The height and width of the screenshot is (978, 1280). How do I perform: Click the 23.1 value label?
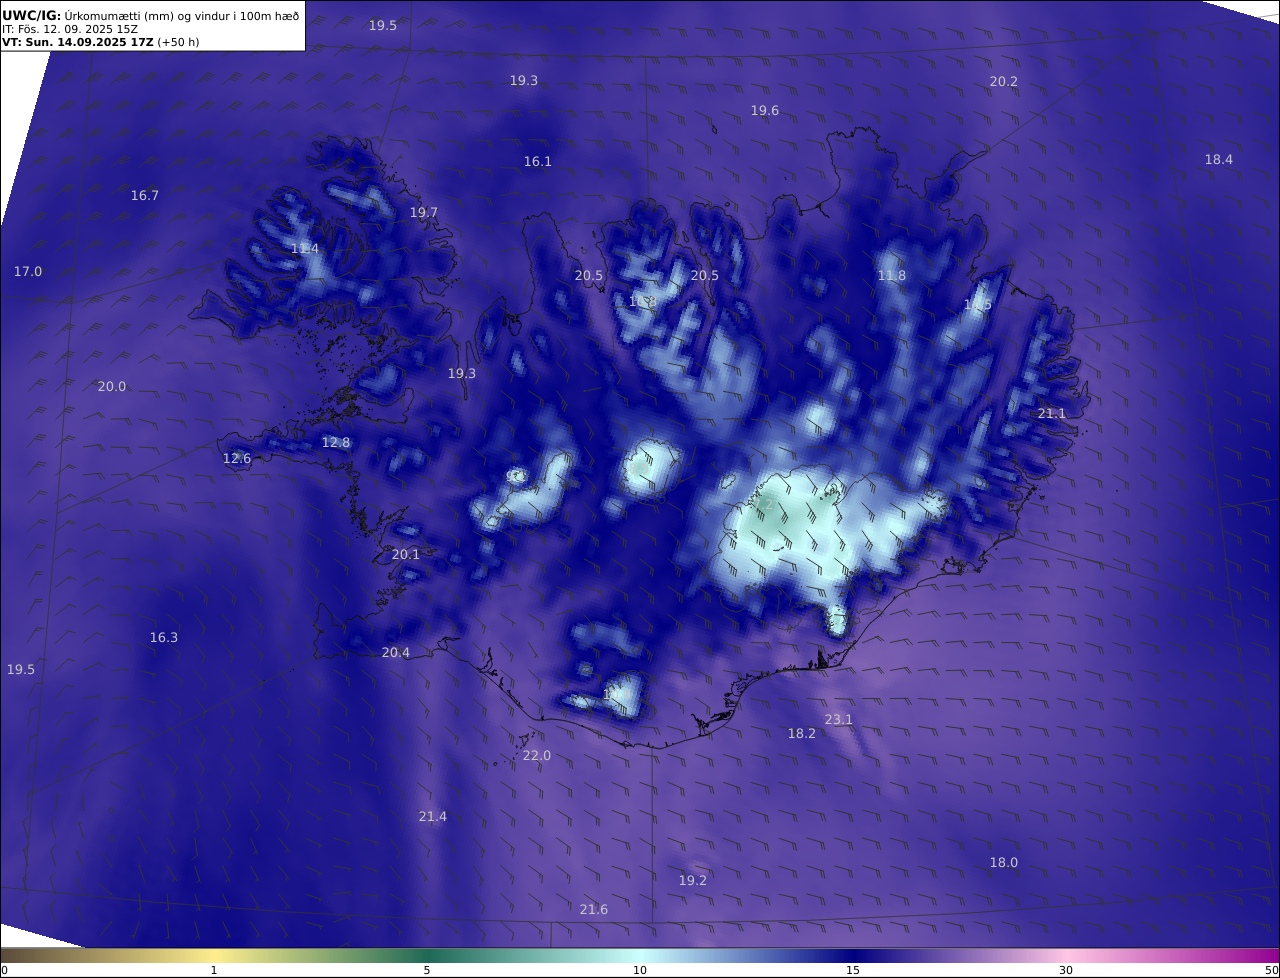[x=838, y=720]
